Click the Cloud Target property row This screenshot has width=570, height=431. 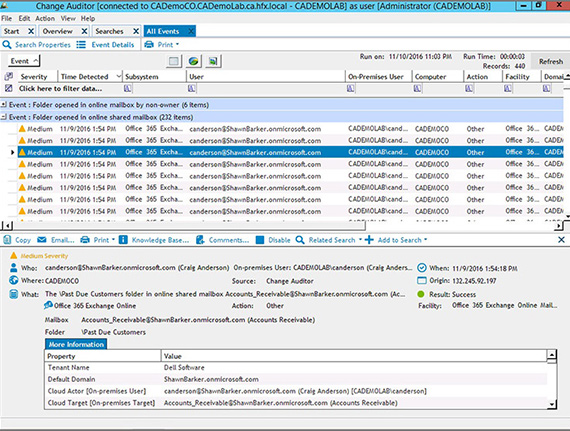(296, 403)
